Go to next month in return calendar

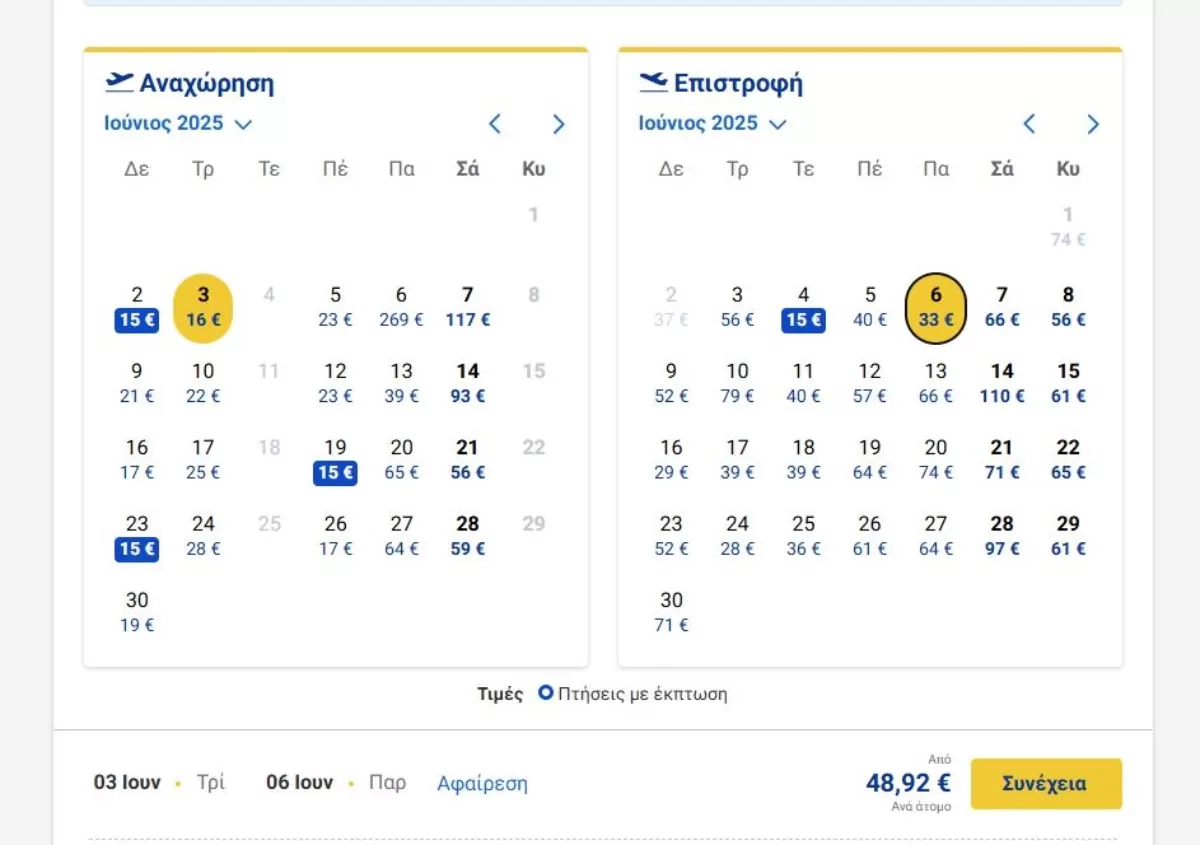pyautogui.click(x=1092, y=124)
